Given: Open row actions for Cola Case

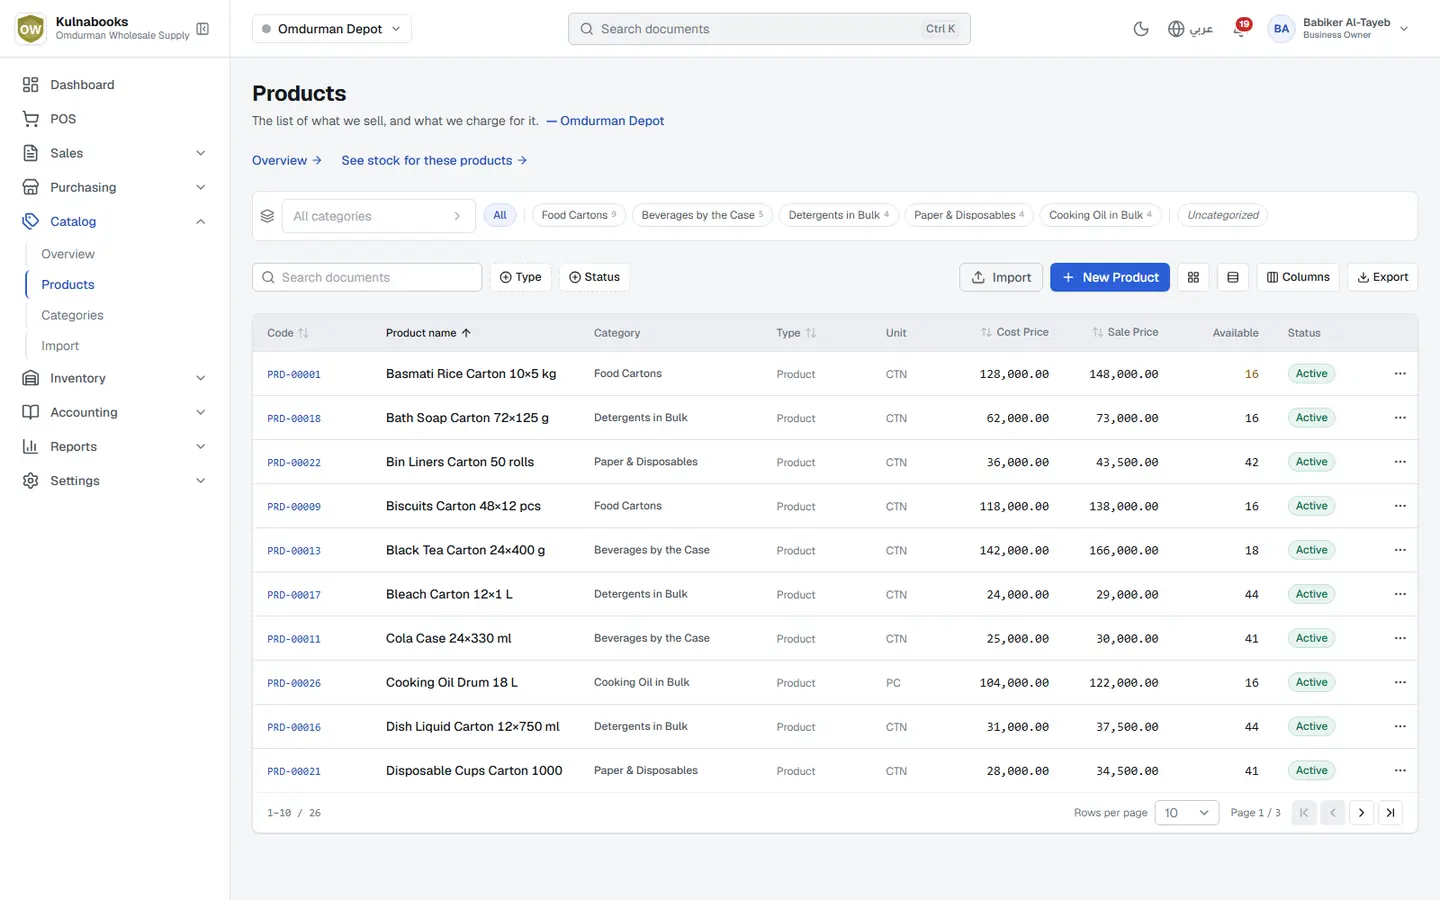Looking at the screenshot, I should pos(1400,638).
